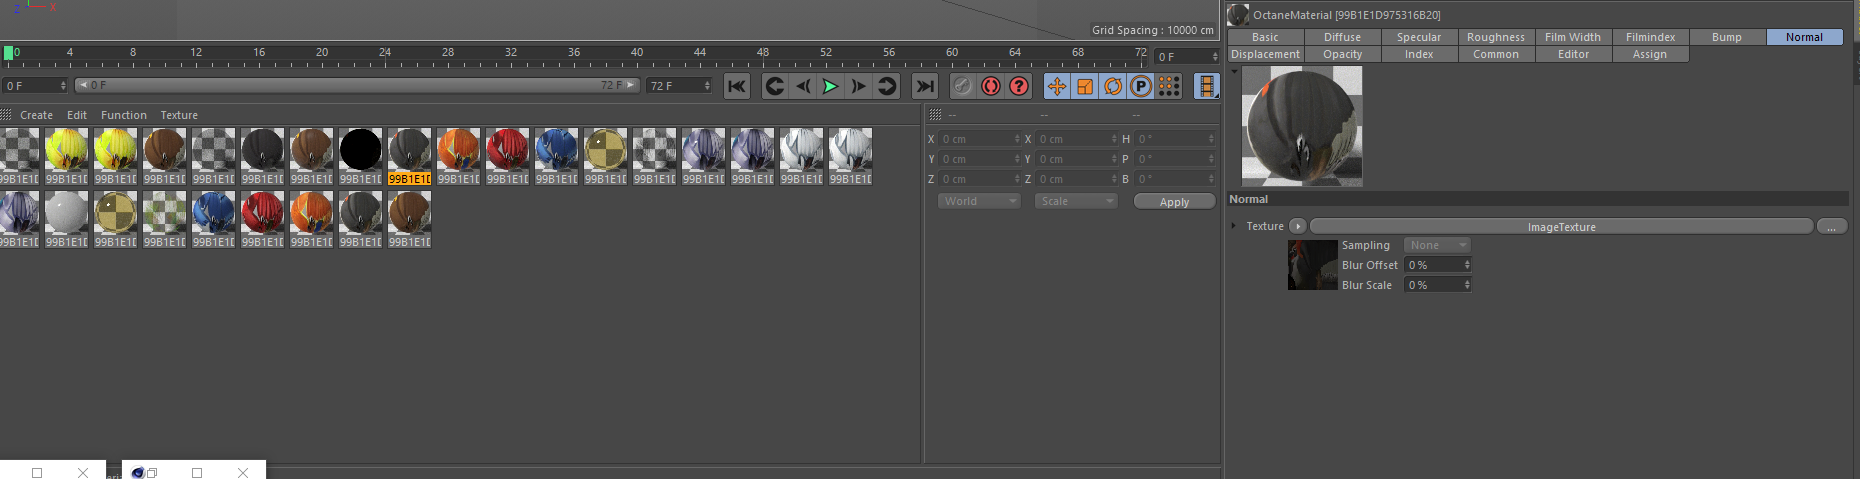Switch to the Roughness tab

1496,37
